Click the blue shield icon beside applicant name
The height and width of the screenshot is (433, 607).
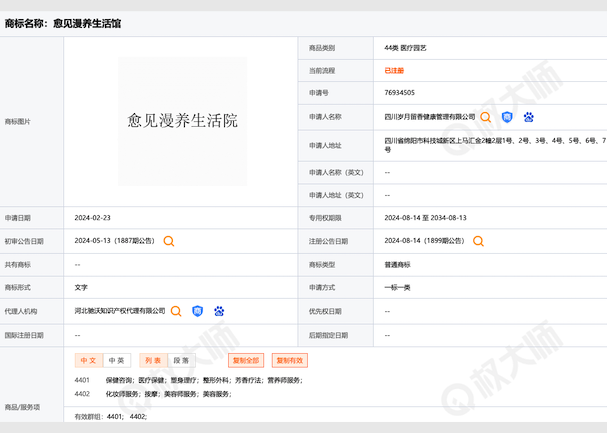click(507, 117)
